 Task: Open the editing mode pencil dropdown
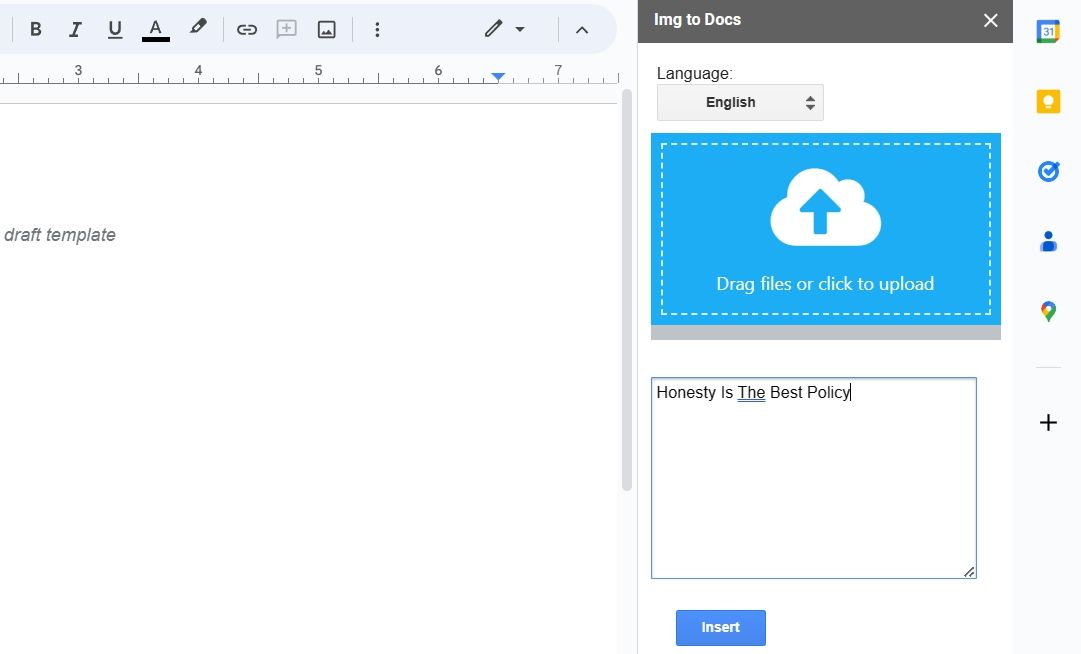point(505,29)
